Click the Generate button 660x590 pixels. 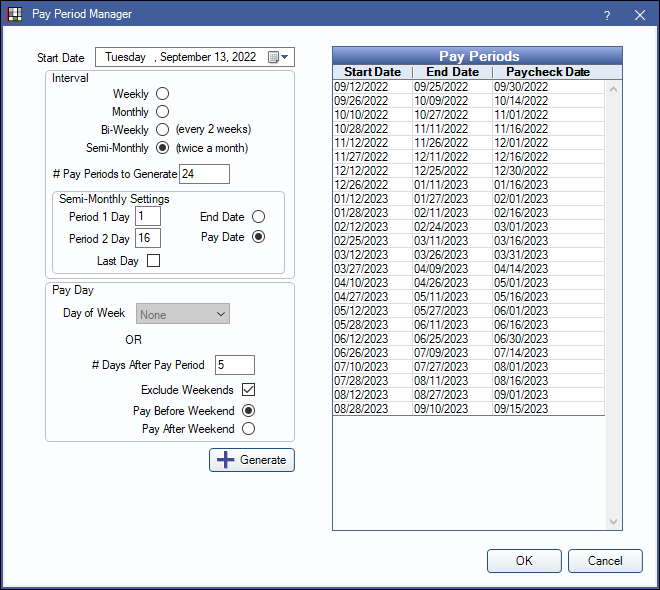click(252, 460)
